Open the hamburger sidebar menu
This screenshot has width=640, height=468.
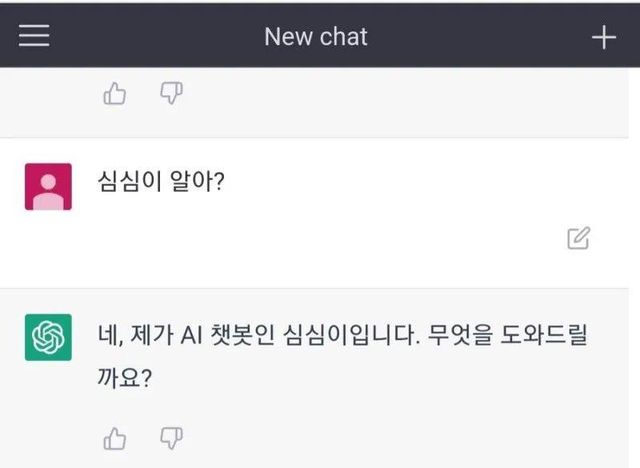[x=34, y=36]
